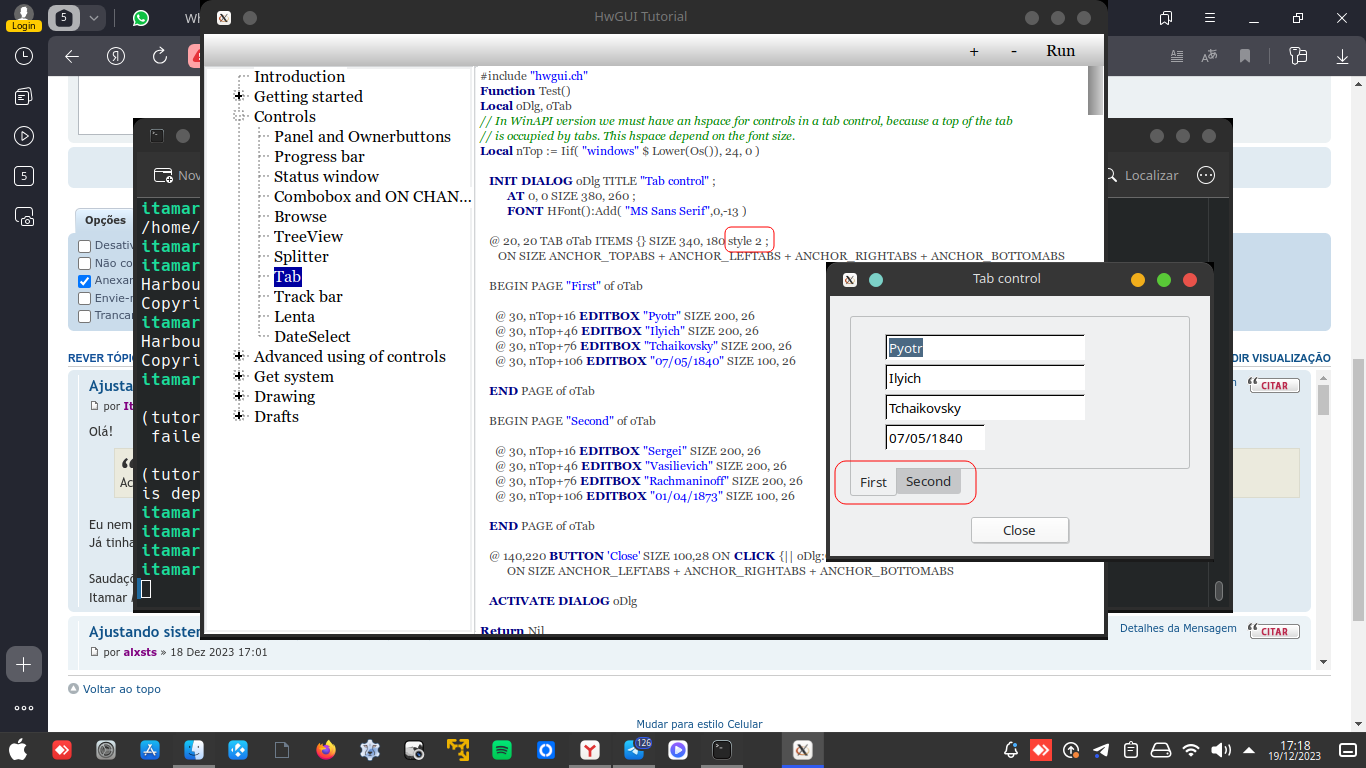Select the 'First' tab in dialog
1366x768 pixels.
click(x=873, y=482)
